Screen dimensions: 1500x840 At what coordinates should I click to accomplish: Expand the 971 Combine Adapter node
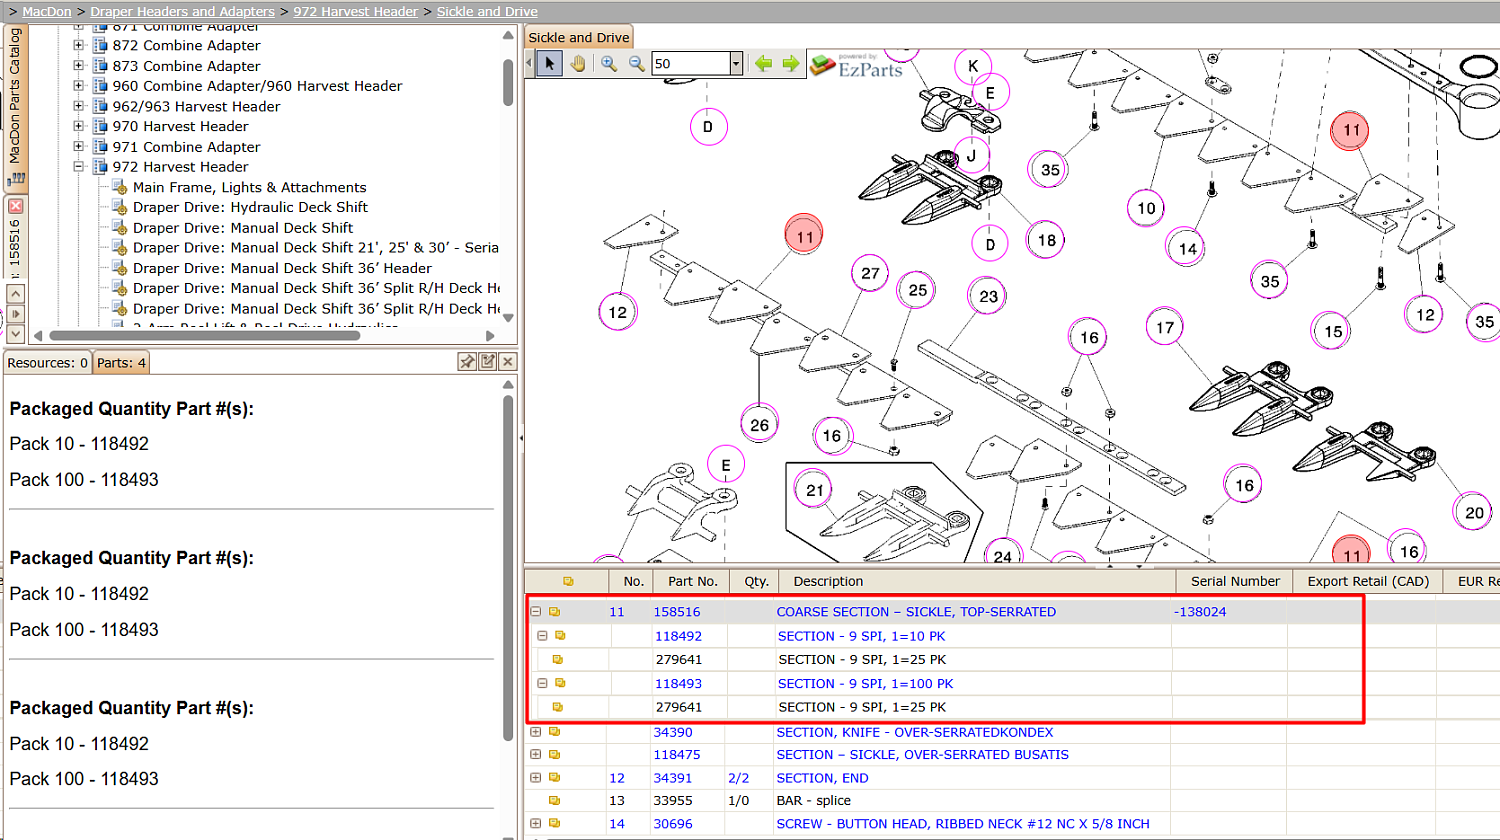[79, 146]
